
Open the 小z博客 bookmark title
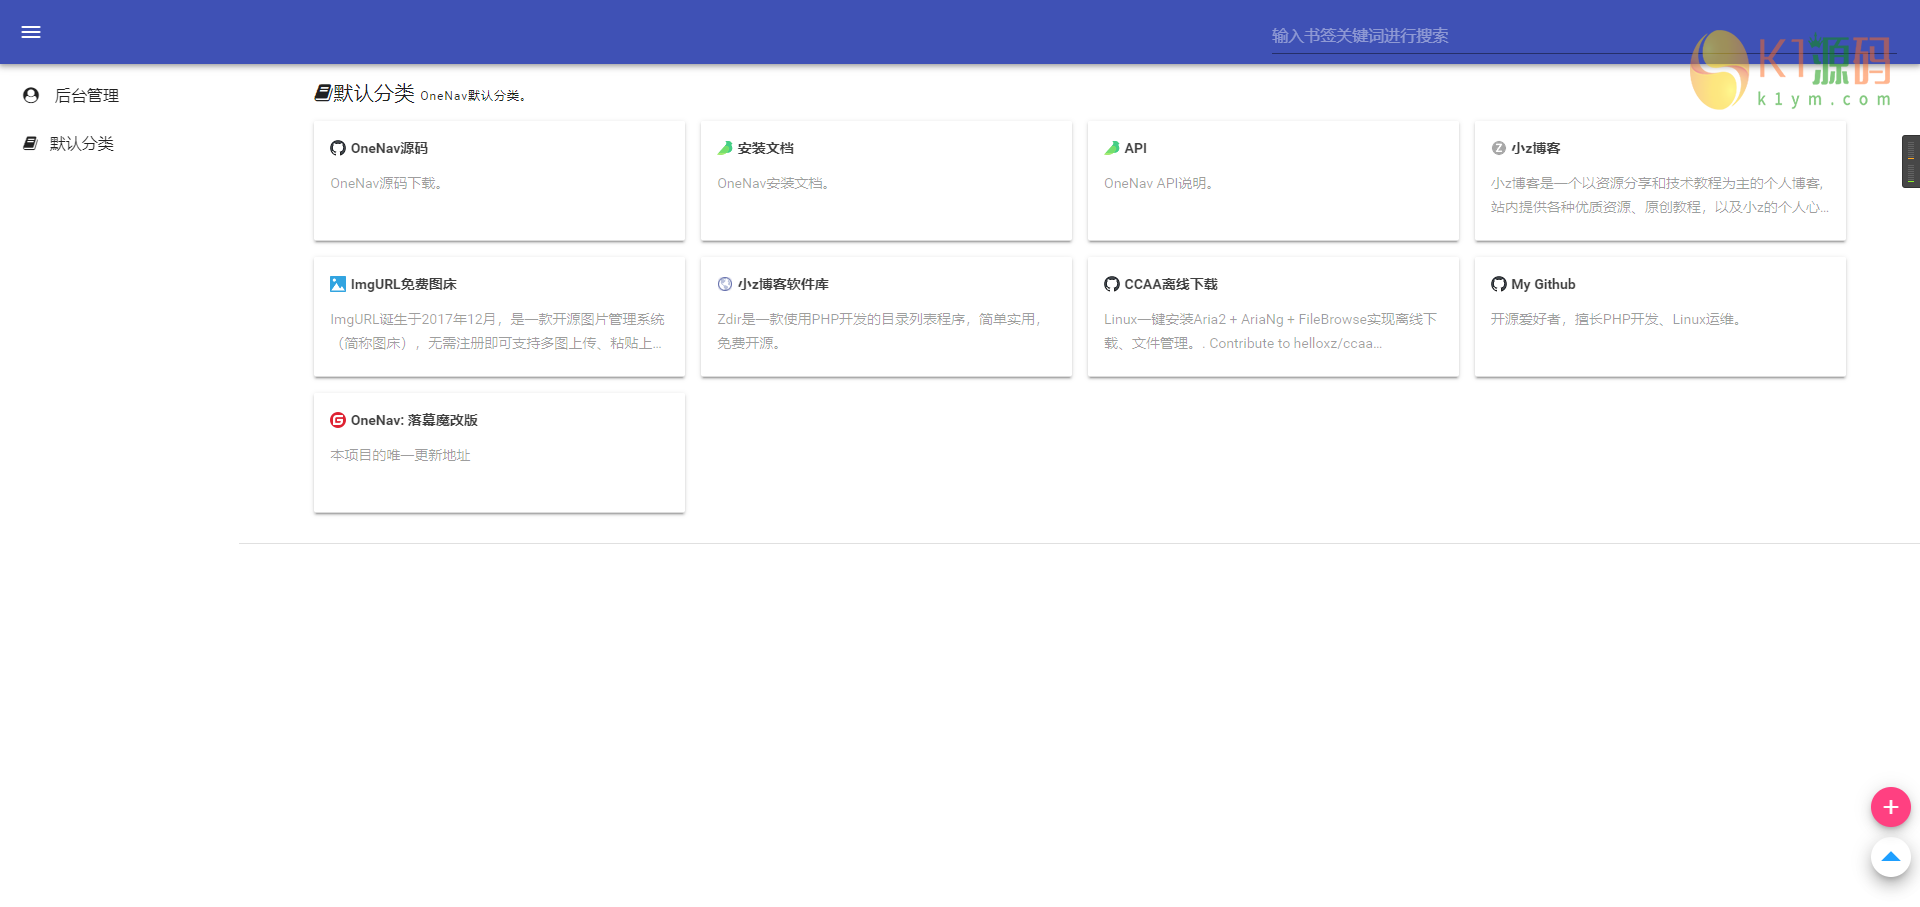coord(1536,148)
